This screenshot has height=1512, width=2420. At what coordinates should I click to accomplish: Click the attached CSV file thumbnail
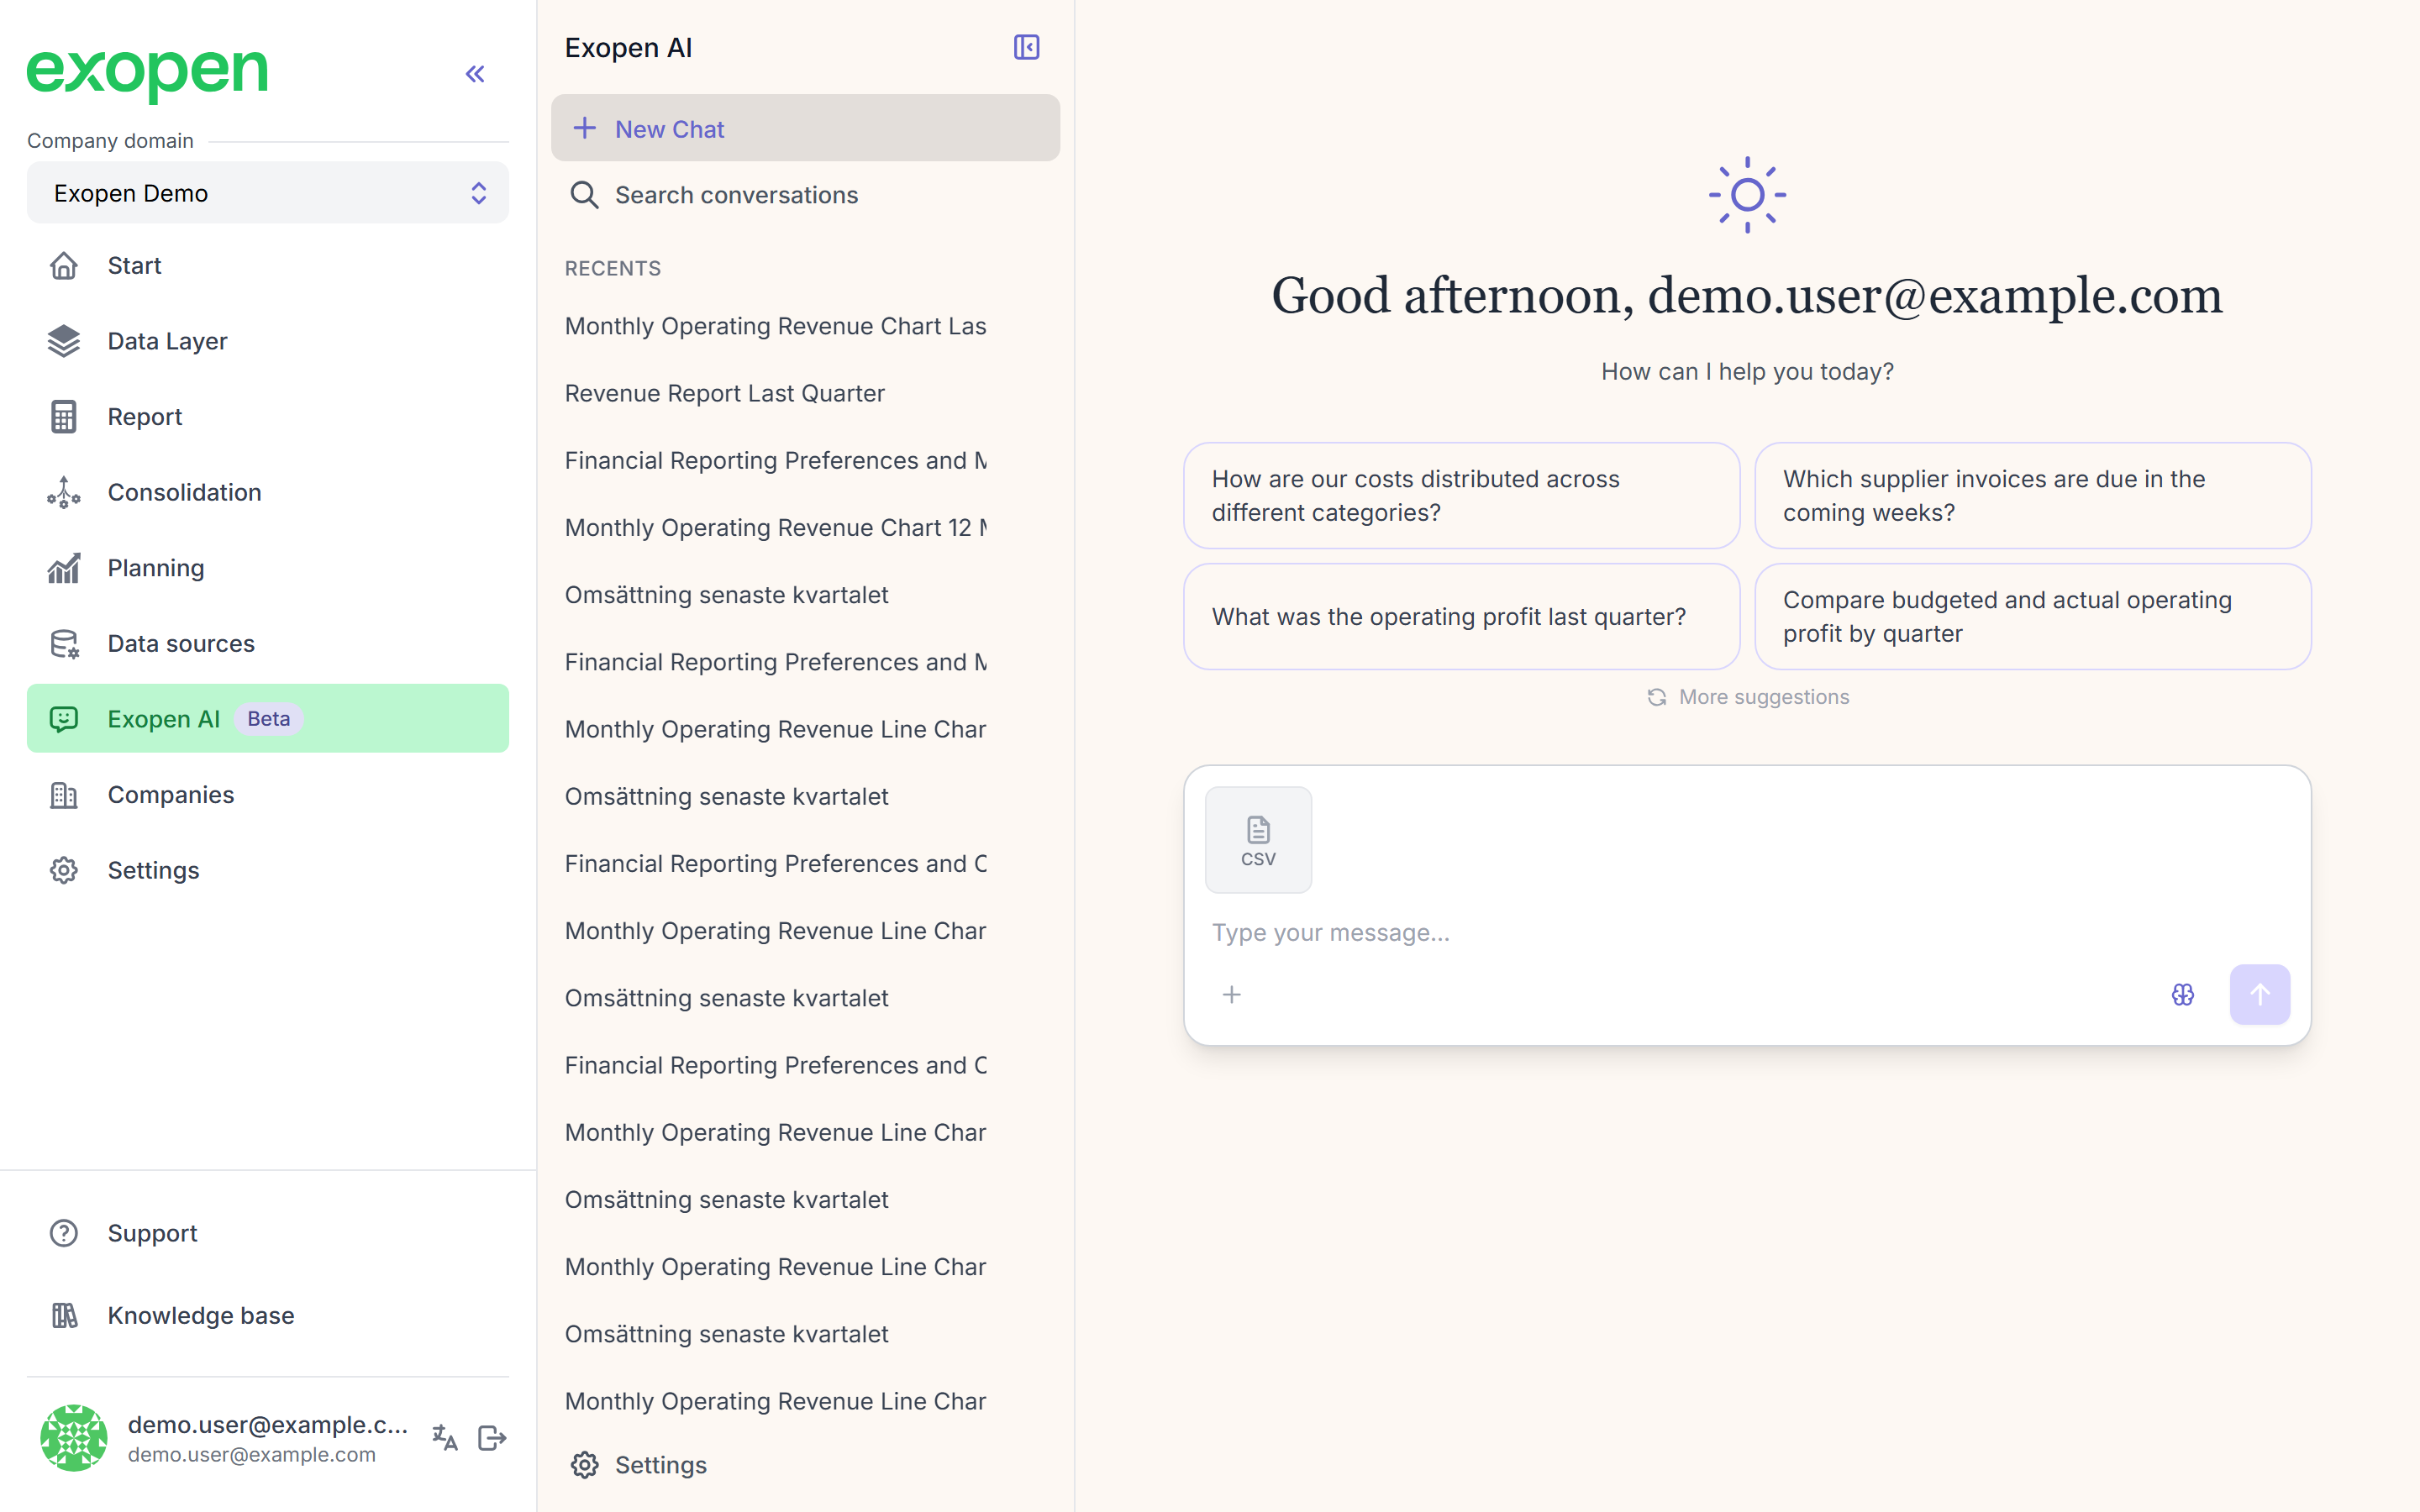click(1258, 840)
